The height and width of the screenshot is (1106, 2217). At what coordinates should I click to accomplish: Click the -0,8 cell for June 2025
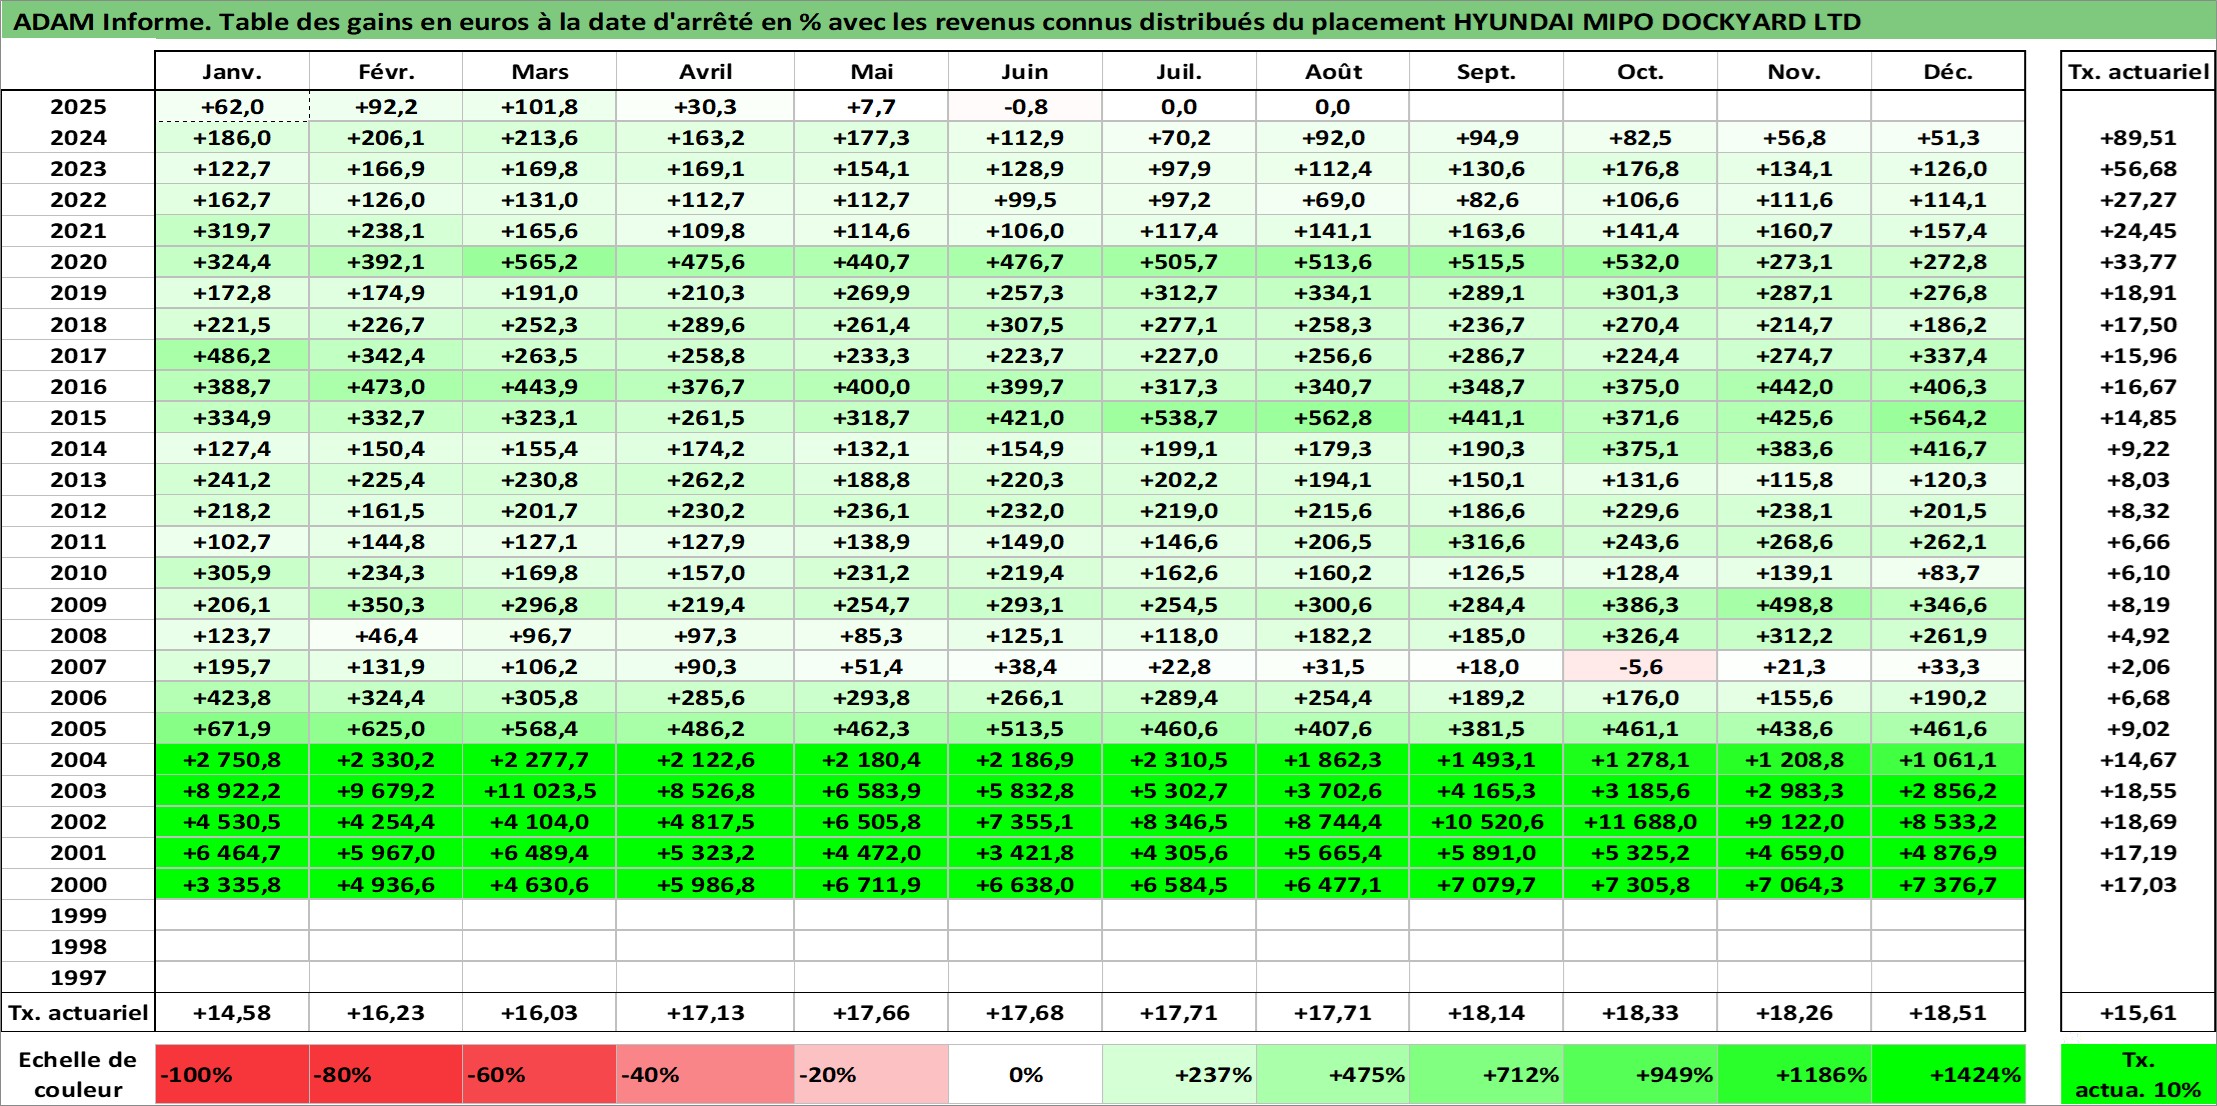(1025, 107)
